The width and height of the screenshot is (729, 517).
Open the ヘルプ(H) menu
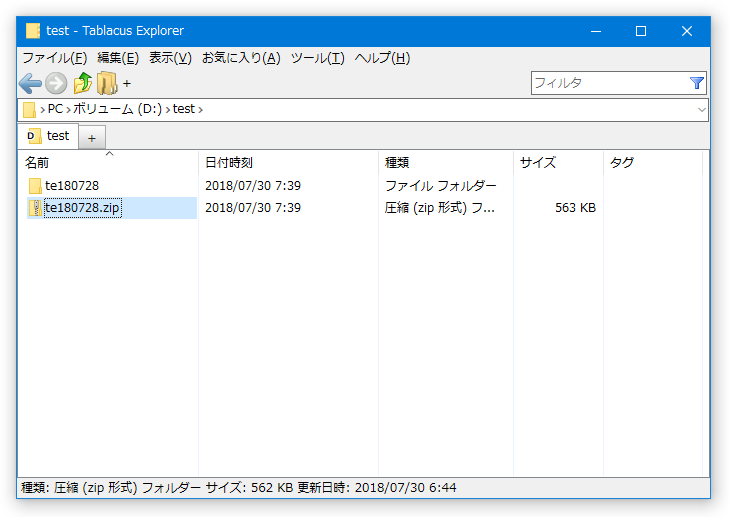pos(382,58)
